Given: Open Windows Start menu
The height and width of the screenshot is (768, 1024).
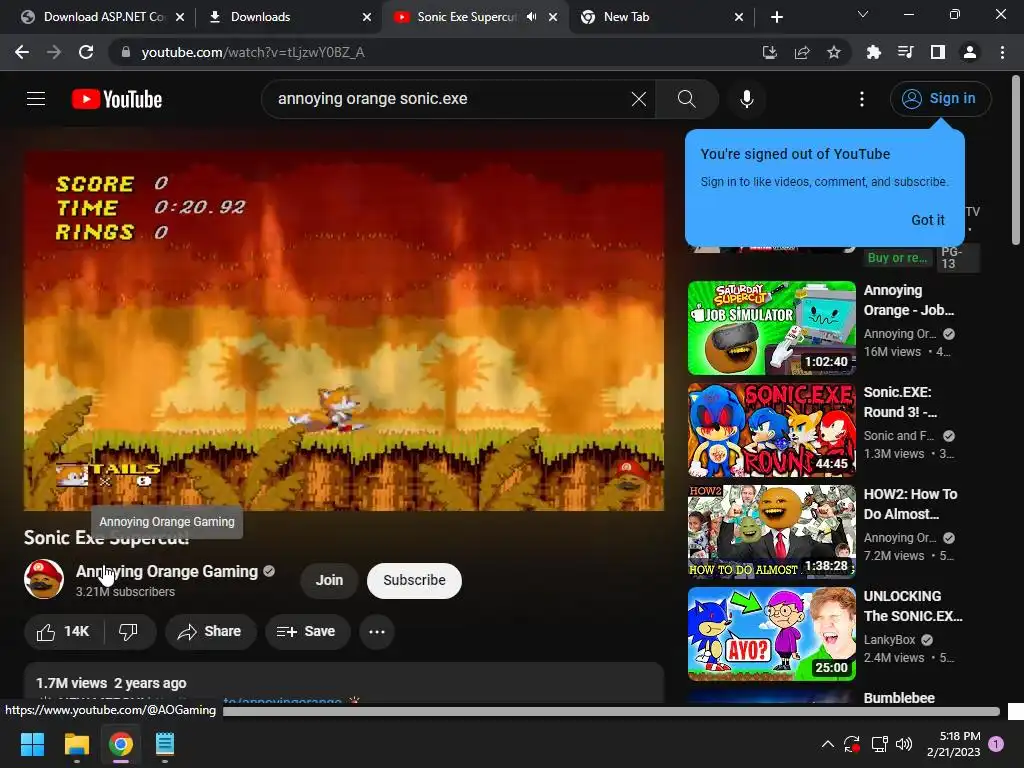Looking at the screenshot, I should point(32,744).
